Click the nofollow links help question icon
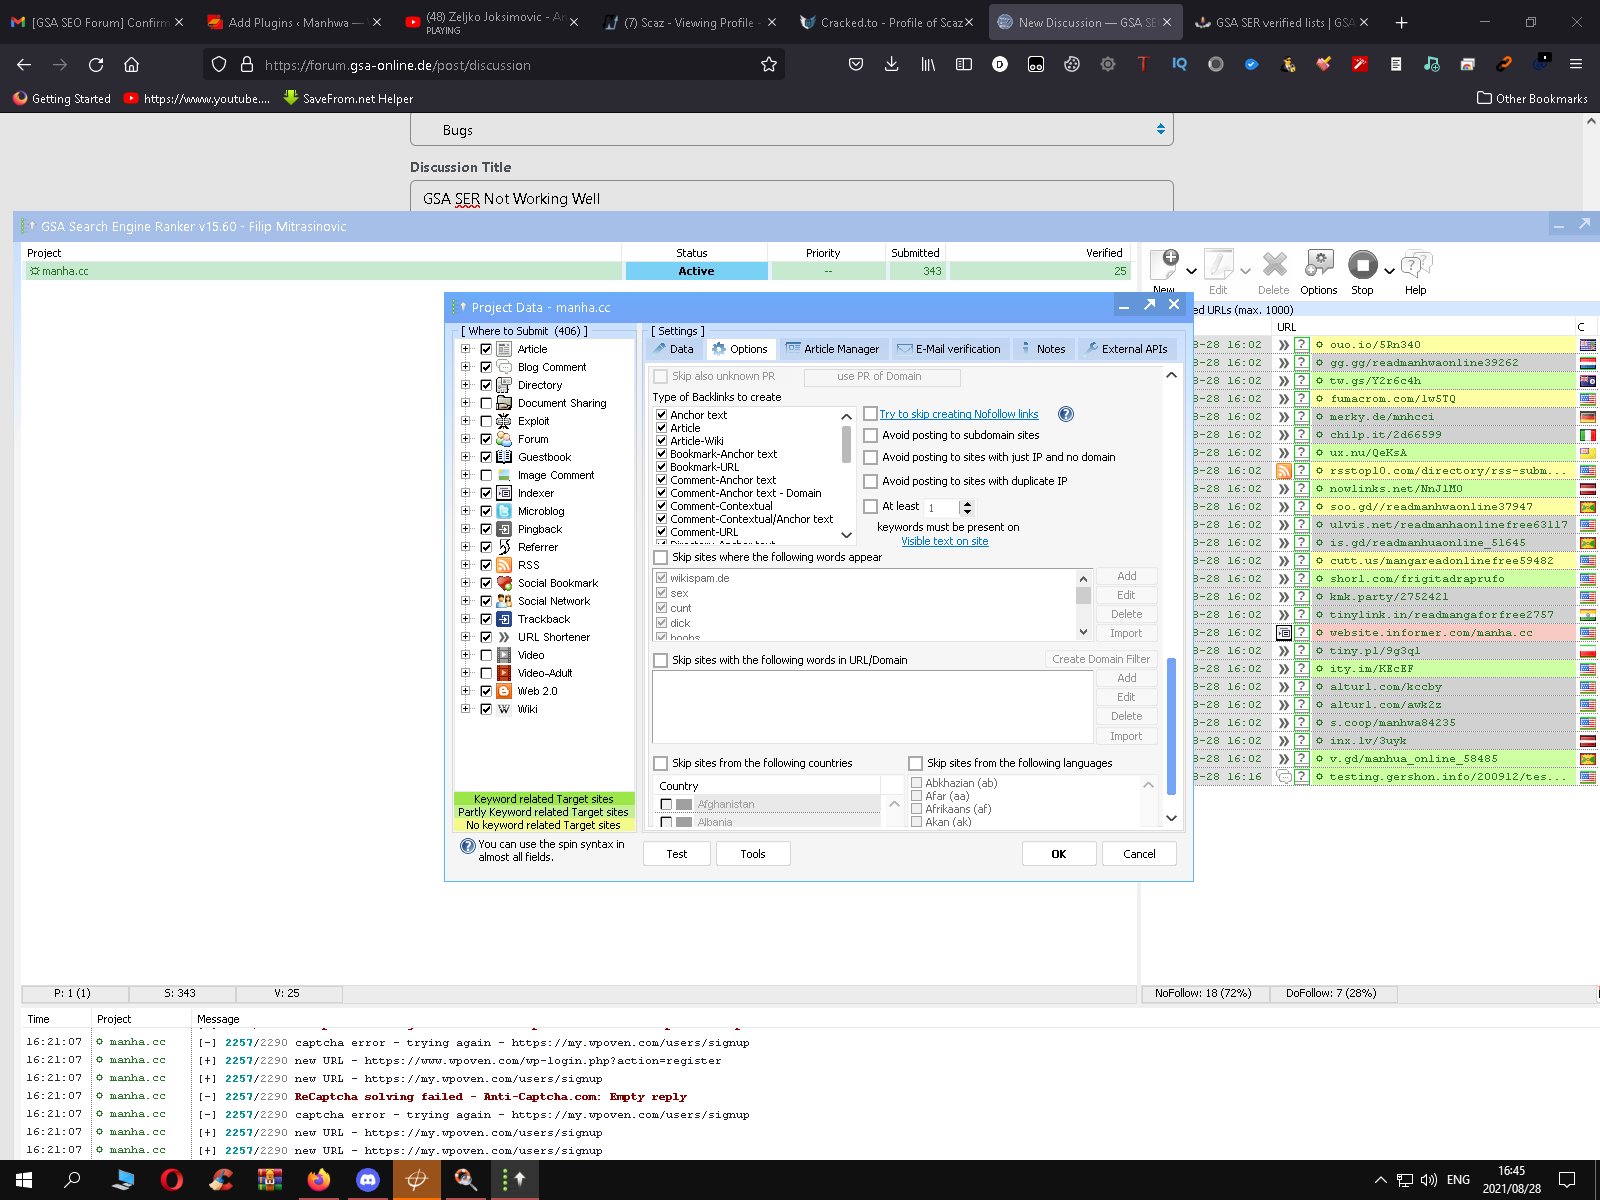 pyautogui.click(x=1066, y=414)
